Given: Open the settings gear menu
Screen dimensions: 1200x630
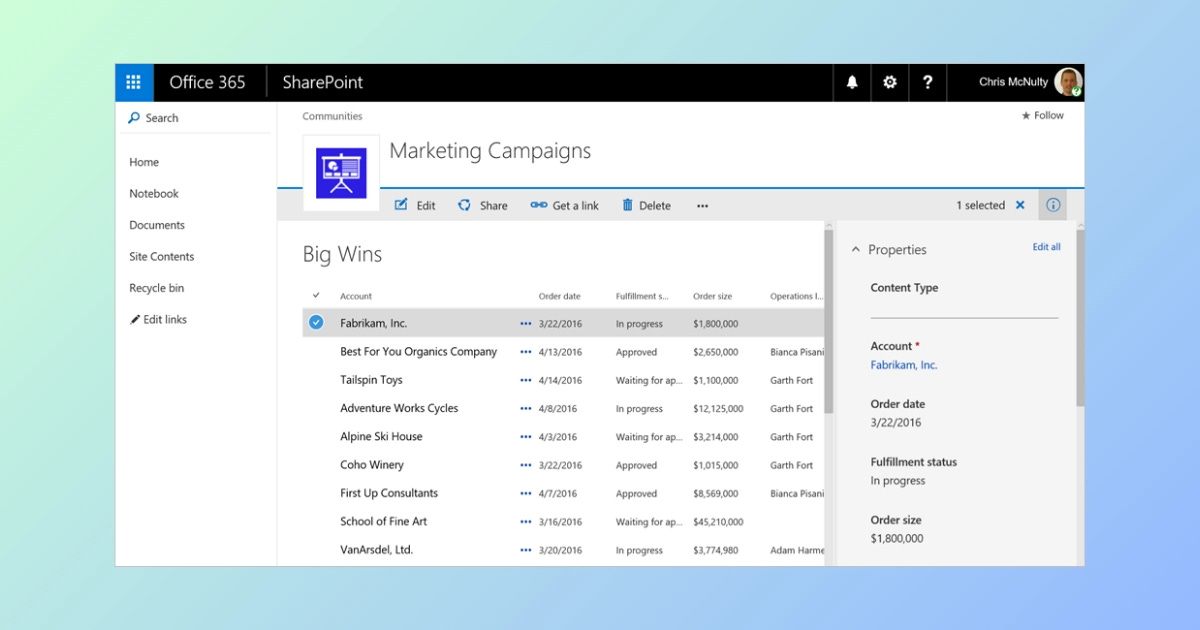Looking at the screenshot, I should click(890, 82).
